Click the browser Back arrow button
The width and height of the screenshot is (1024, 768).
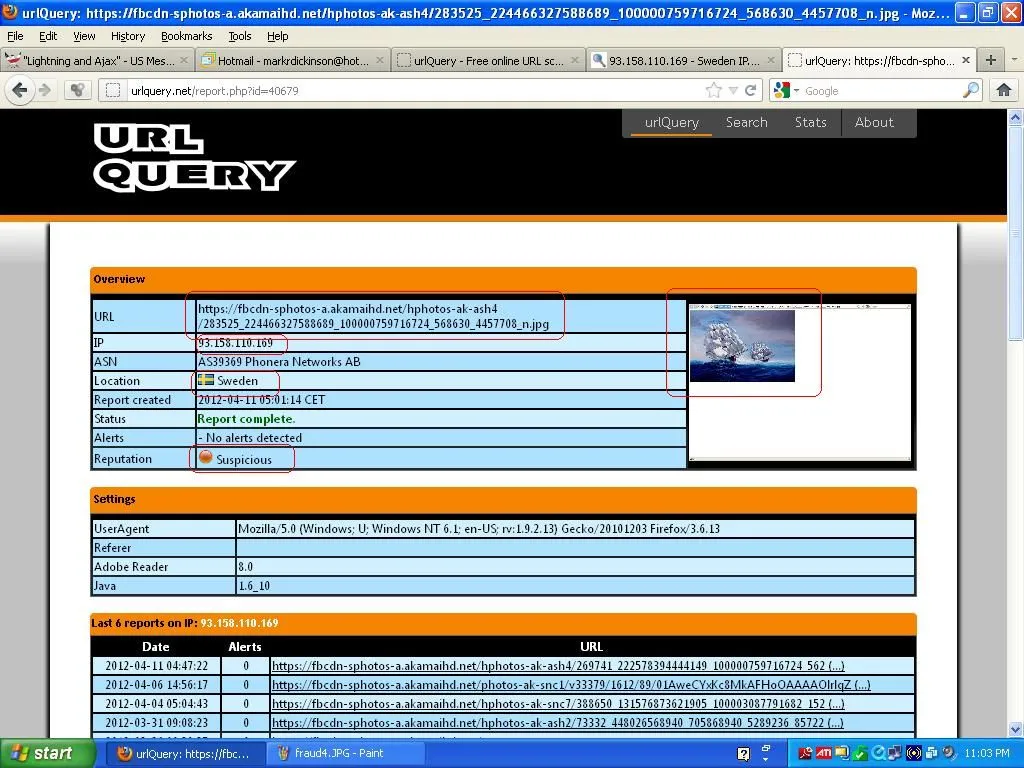click(x=19, y=90)
